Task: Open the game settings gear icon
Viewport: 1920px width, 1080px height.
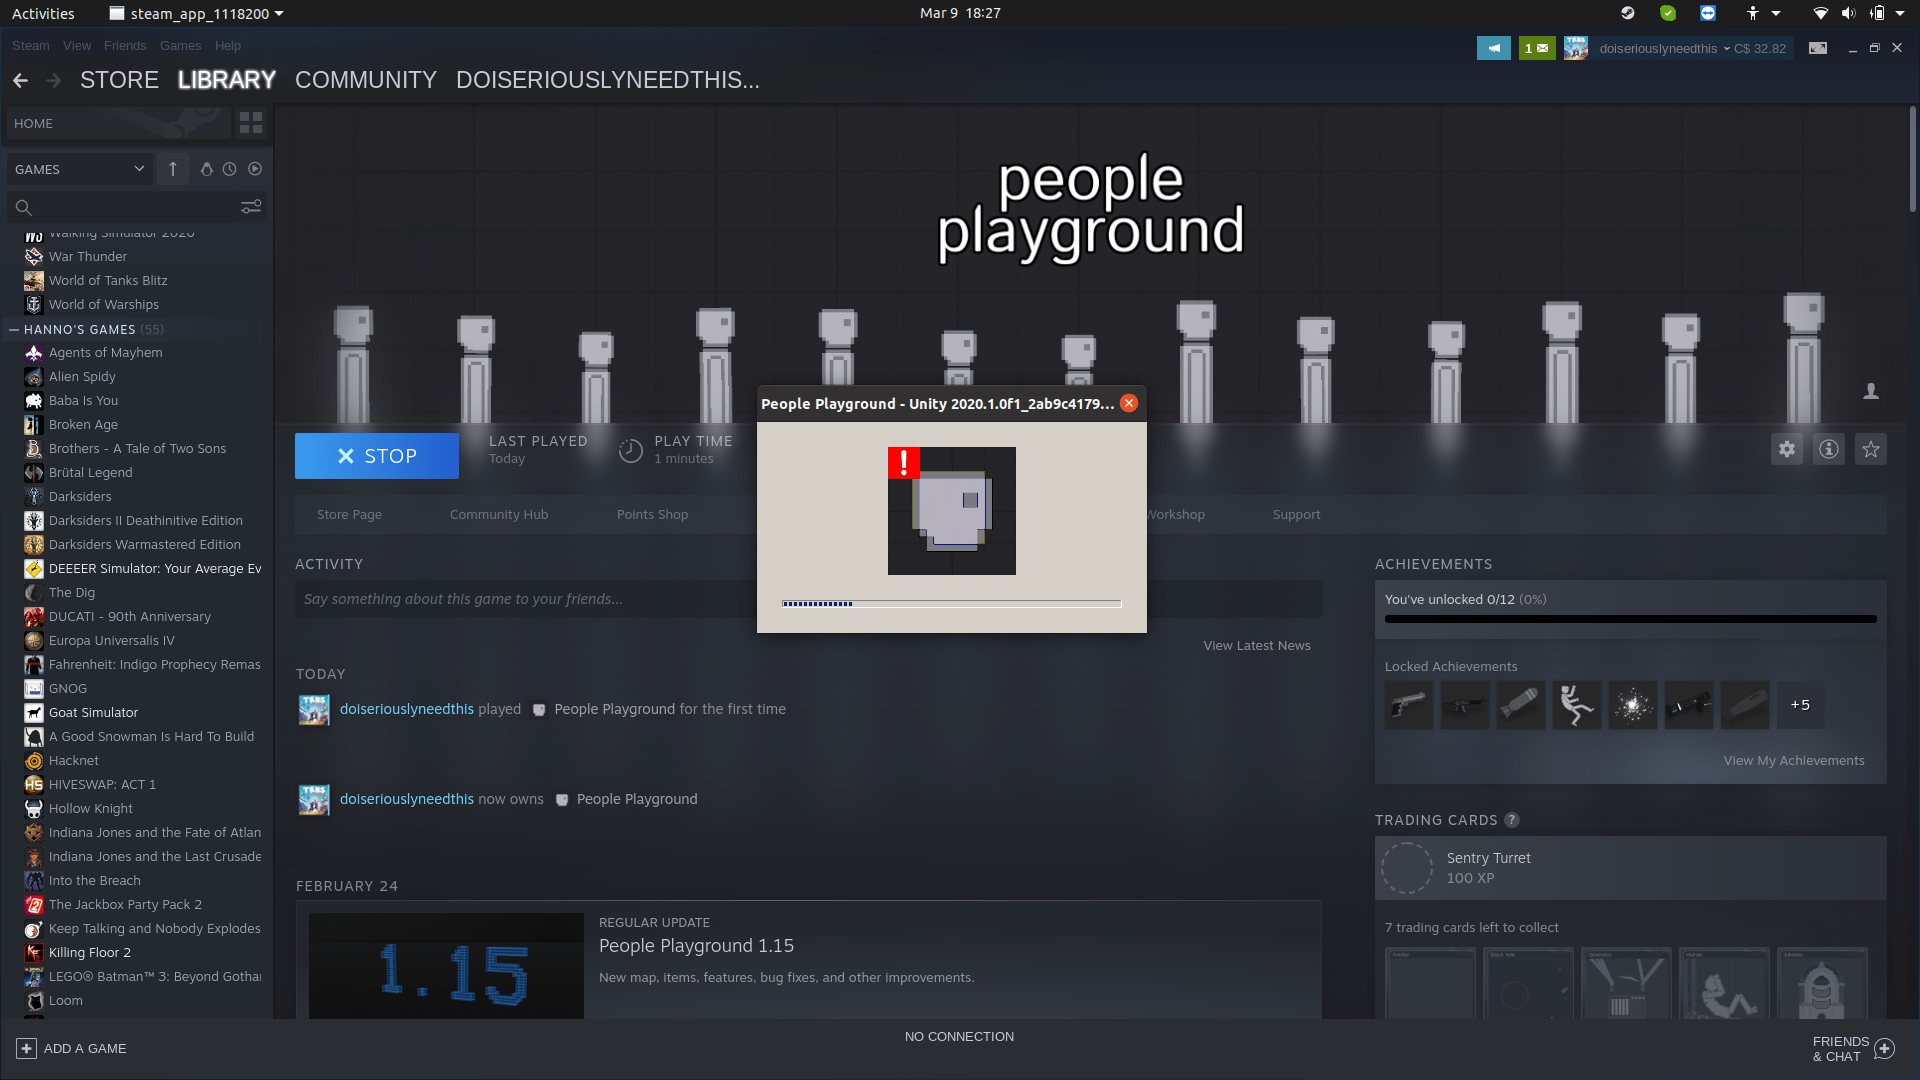Action: point(1787,449)
